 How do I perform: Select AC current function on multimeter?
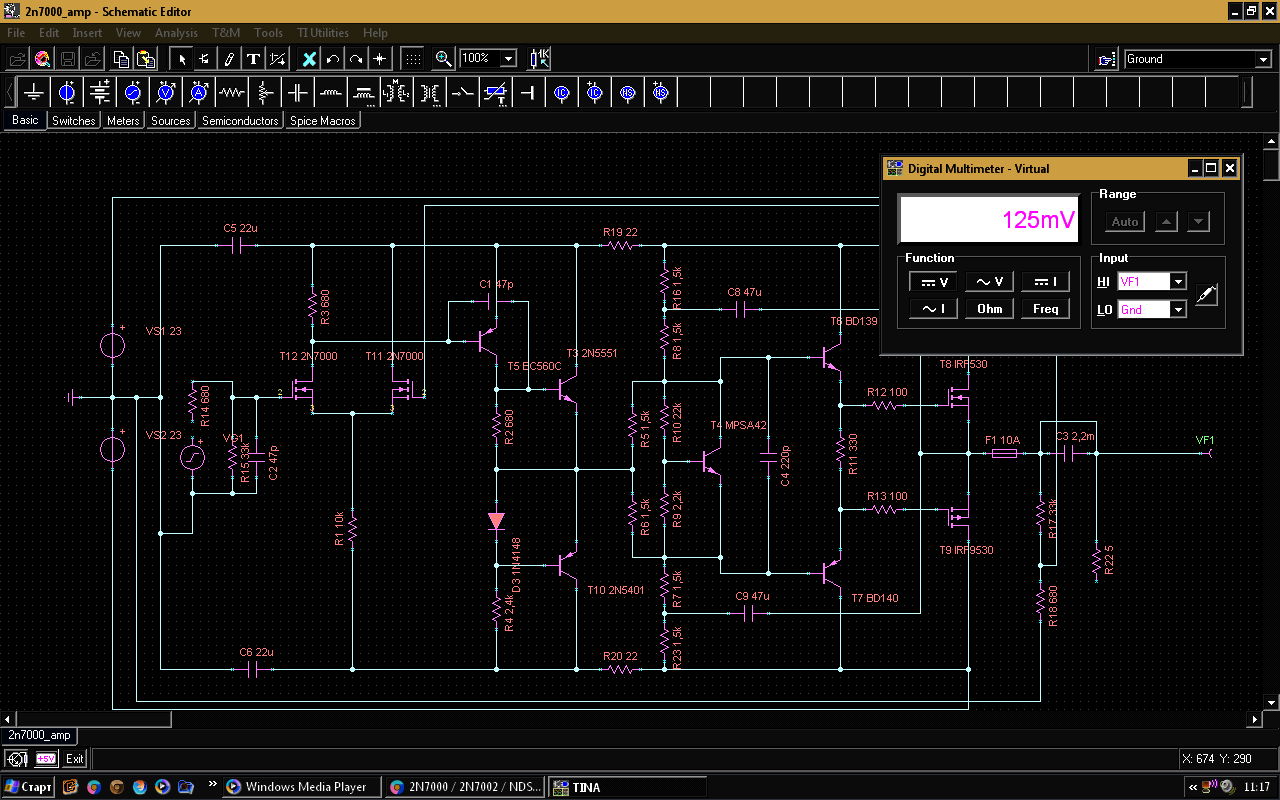[x=933, y=309]
